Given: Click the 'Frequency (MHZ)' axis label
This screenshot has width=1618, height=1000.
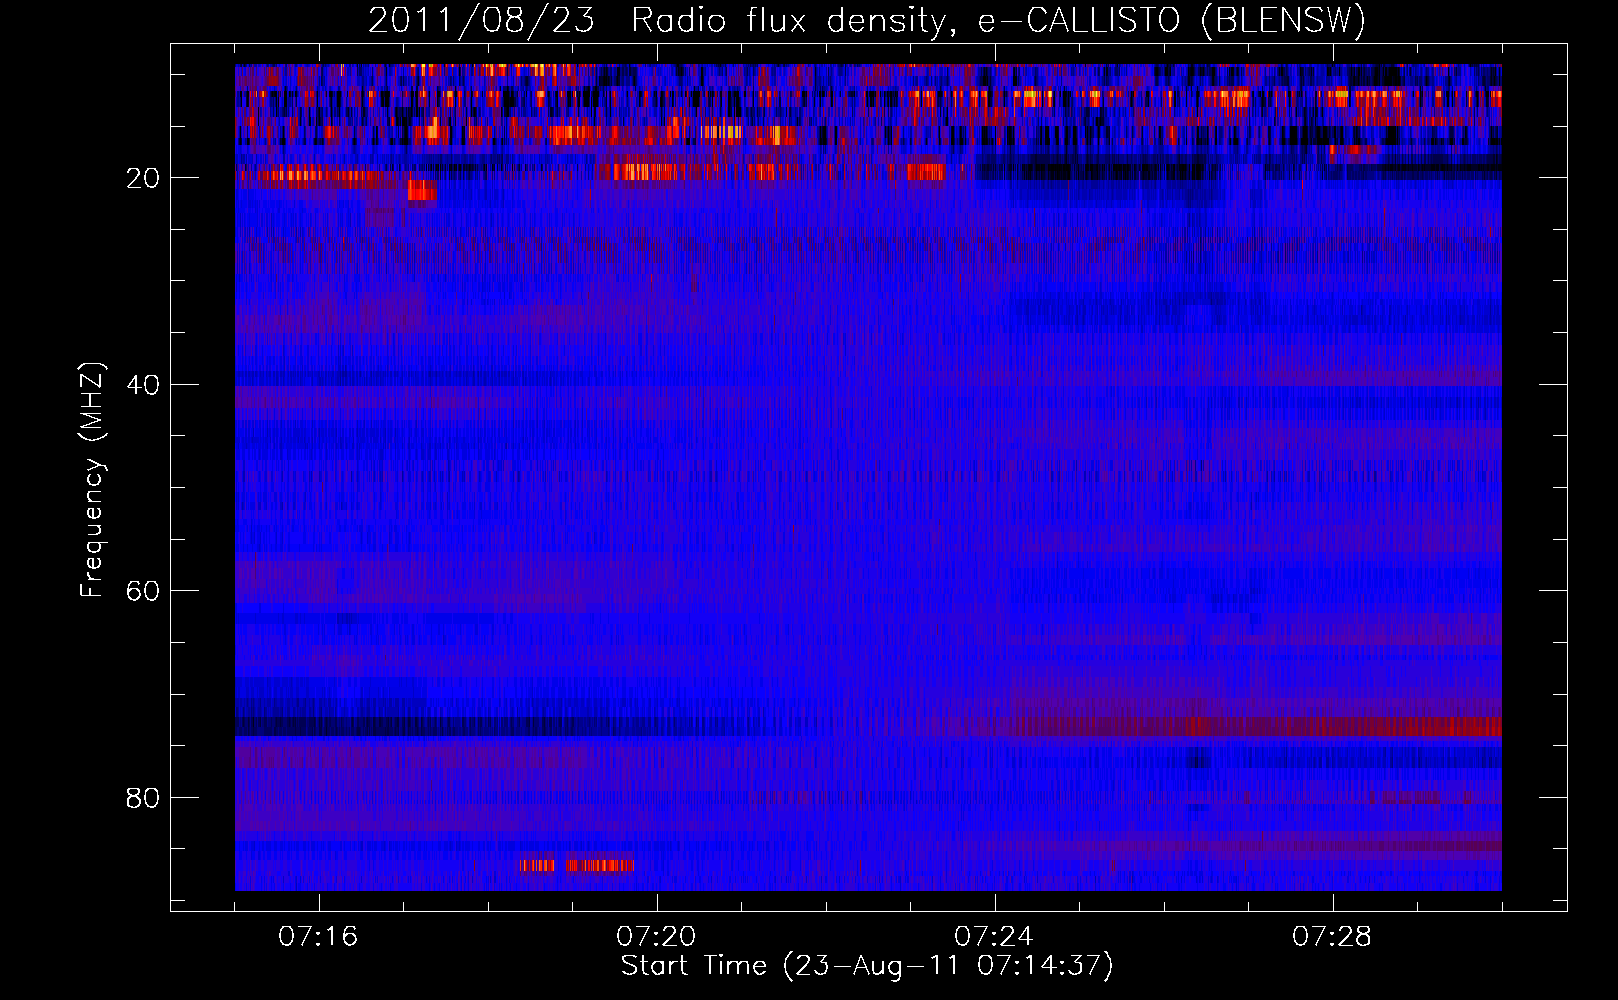Looking at the screenshot, I should click(91, 481).
